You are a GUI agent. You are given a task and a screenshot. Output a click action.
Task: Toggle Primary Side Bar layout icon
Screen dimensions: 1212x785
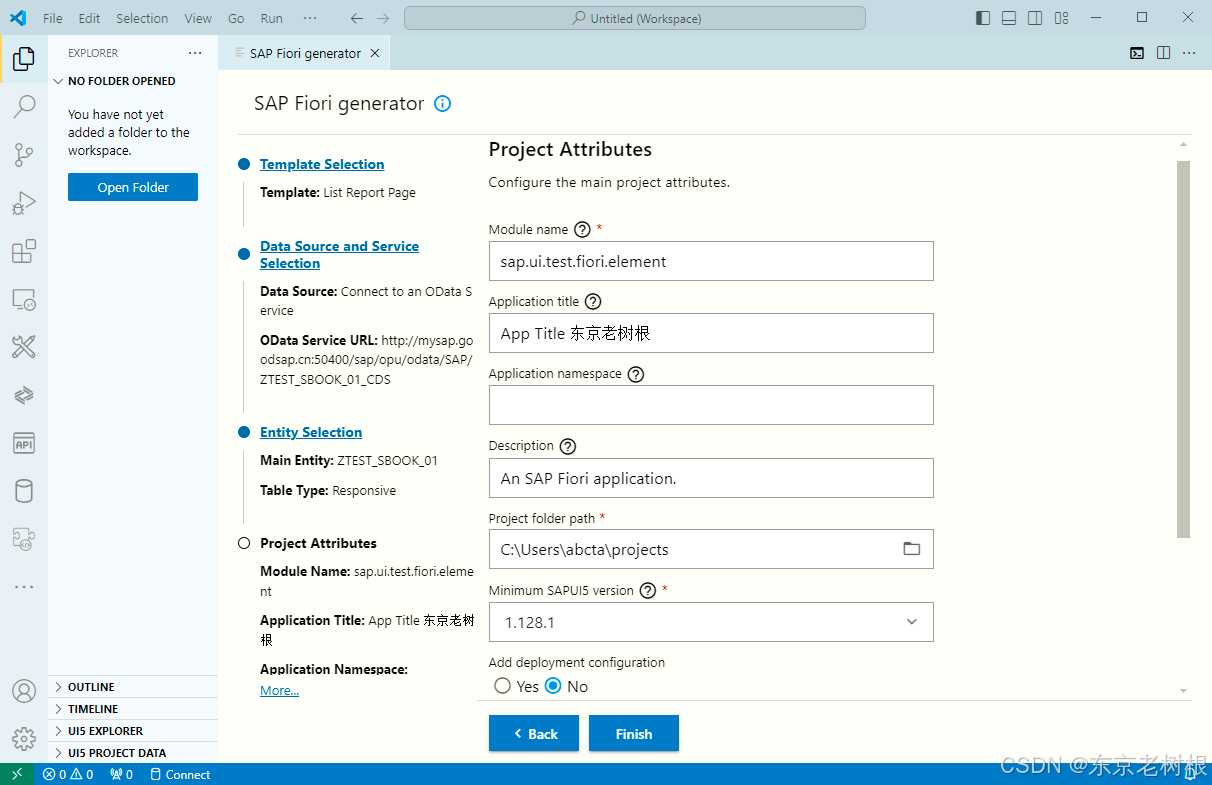point(983,18)
